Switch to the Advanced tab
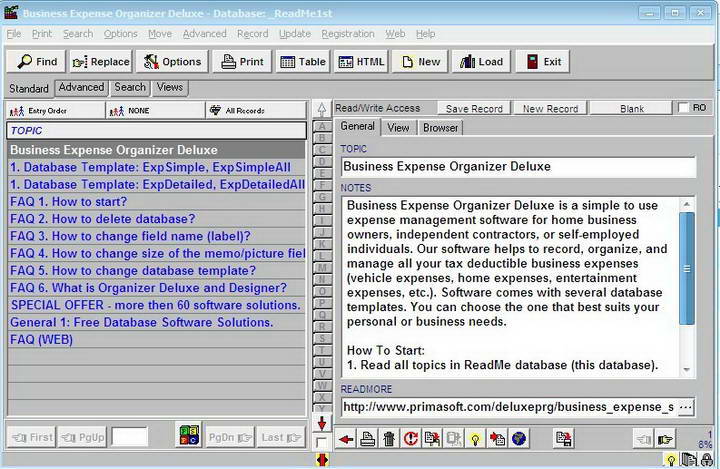The image size is (720, 469). [81, 87]
